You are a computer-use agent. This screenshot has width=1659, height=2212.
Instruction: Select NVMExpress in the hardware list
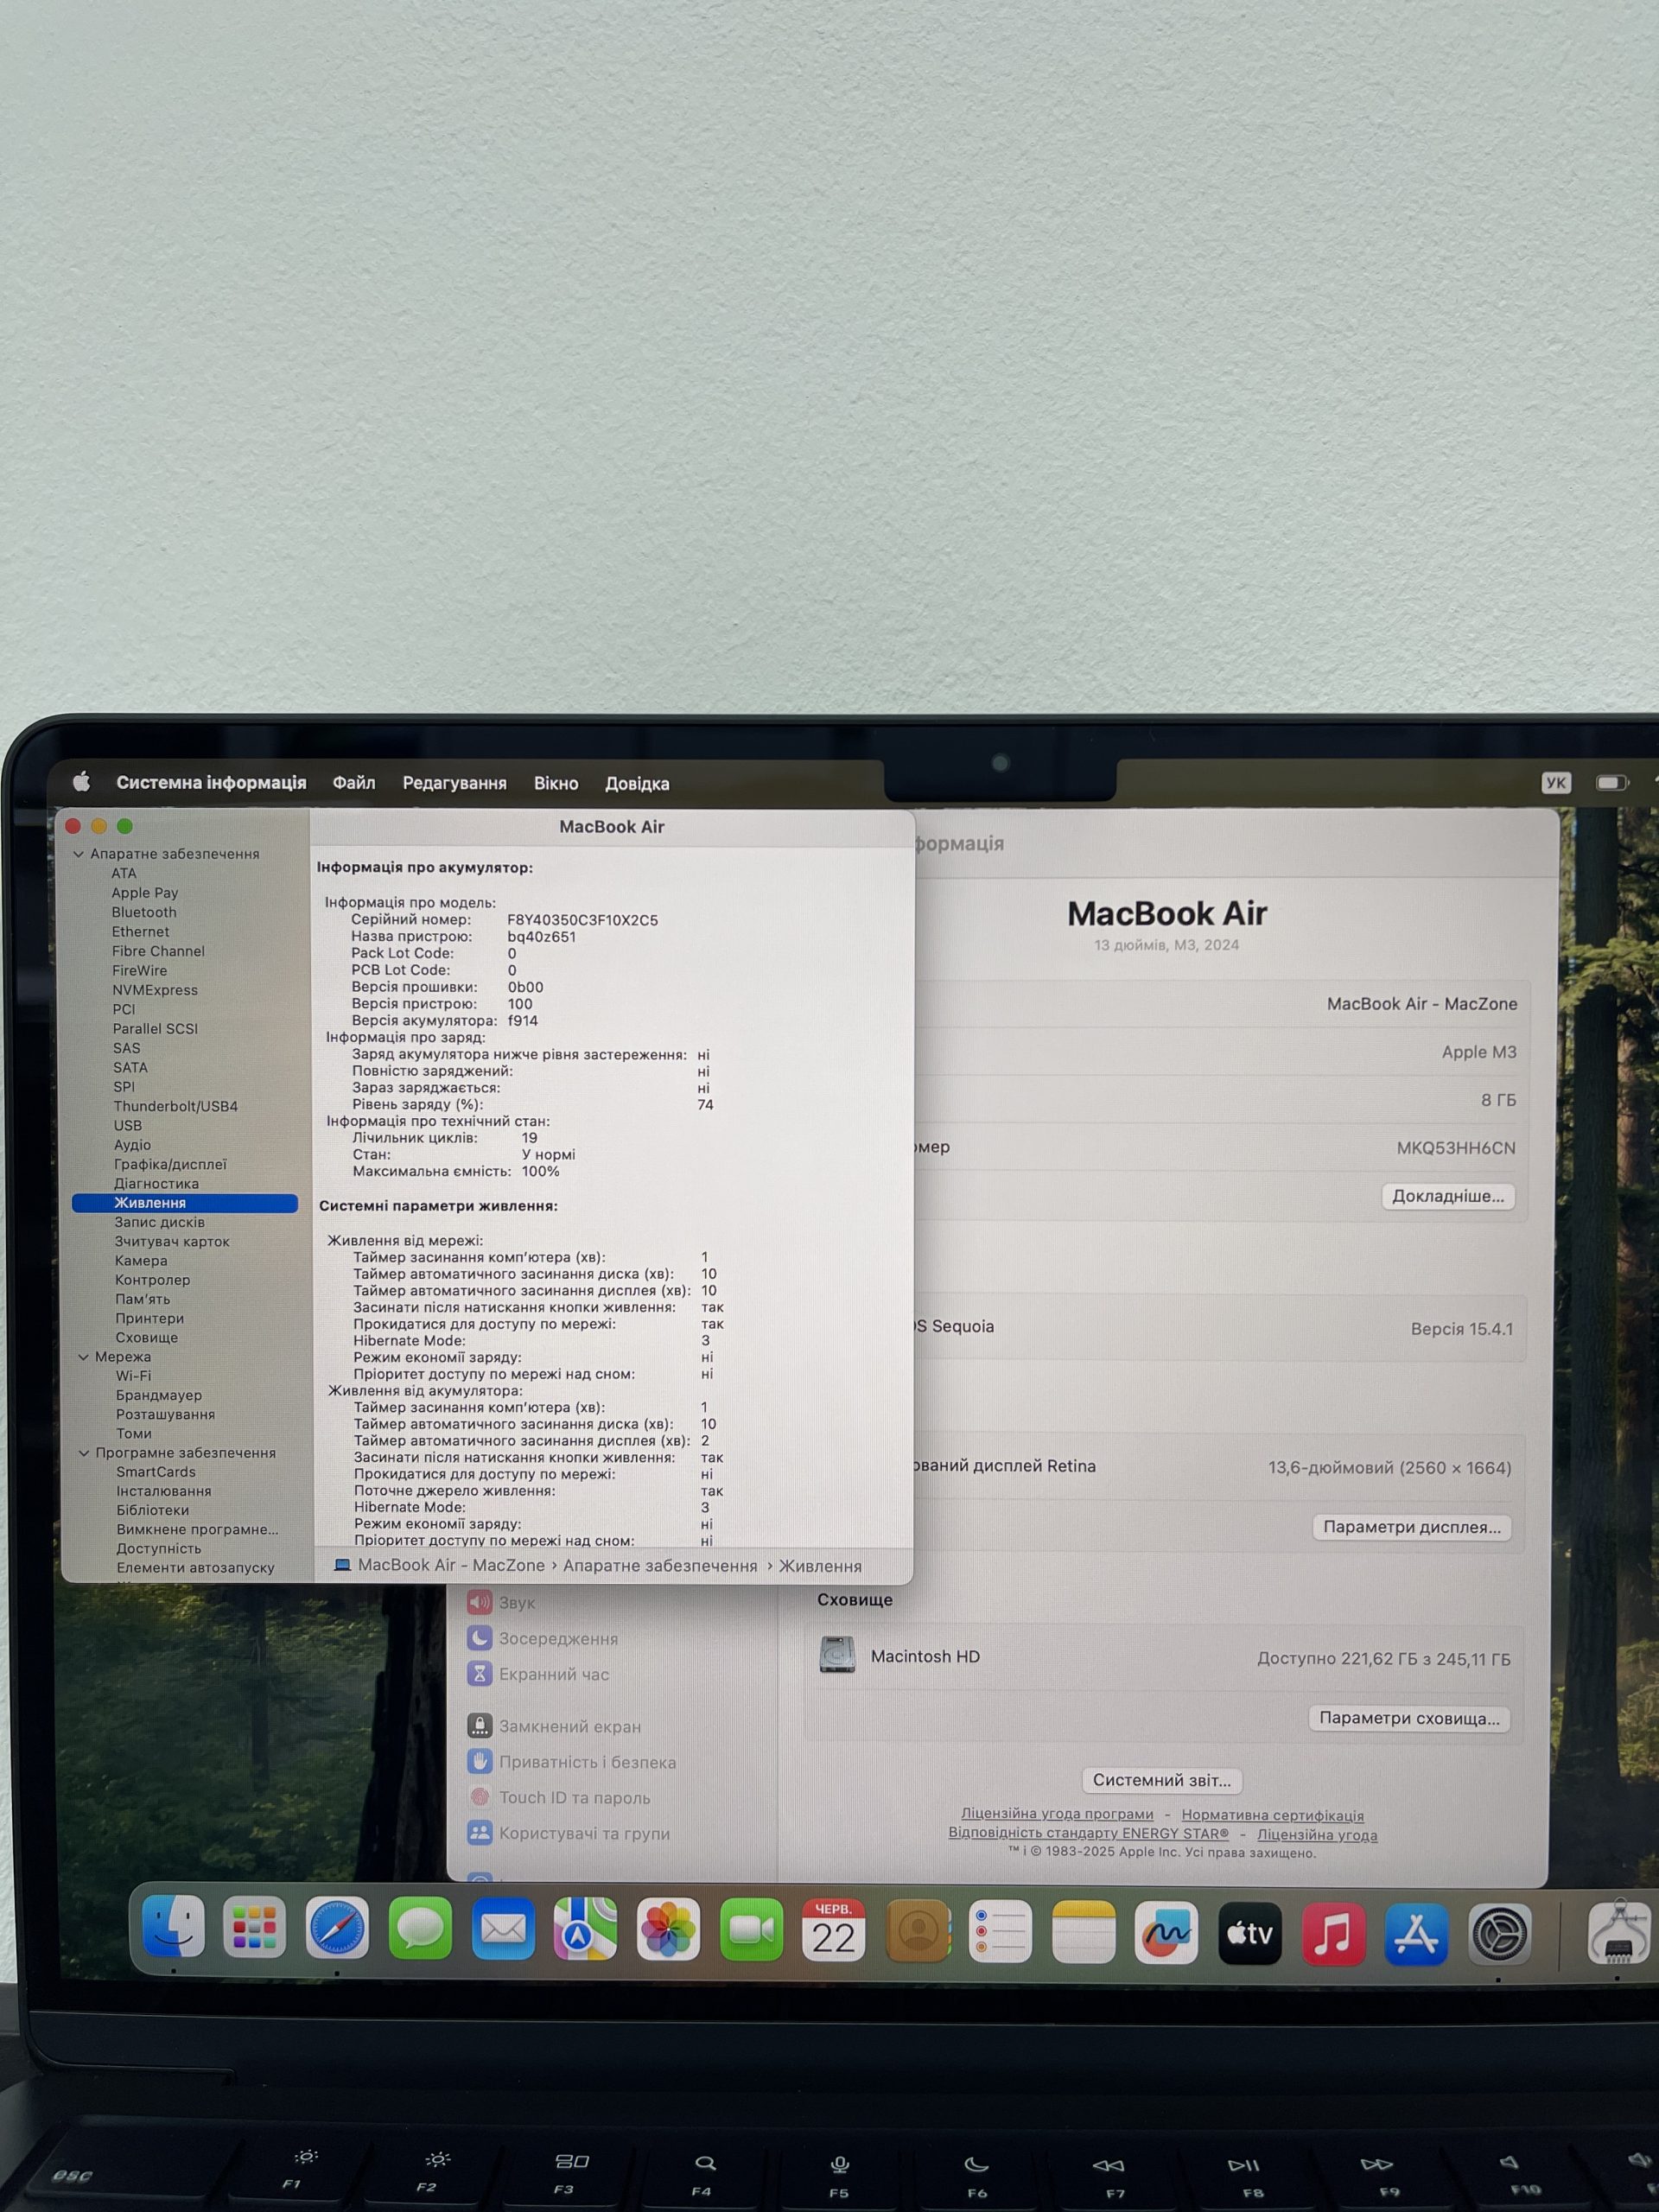click(x=155, y=990)
